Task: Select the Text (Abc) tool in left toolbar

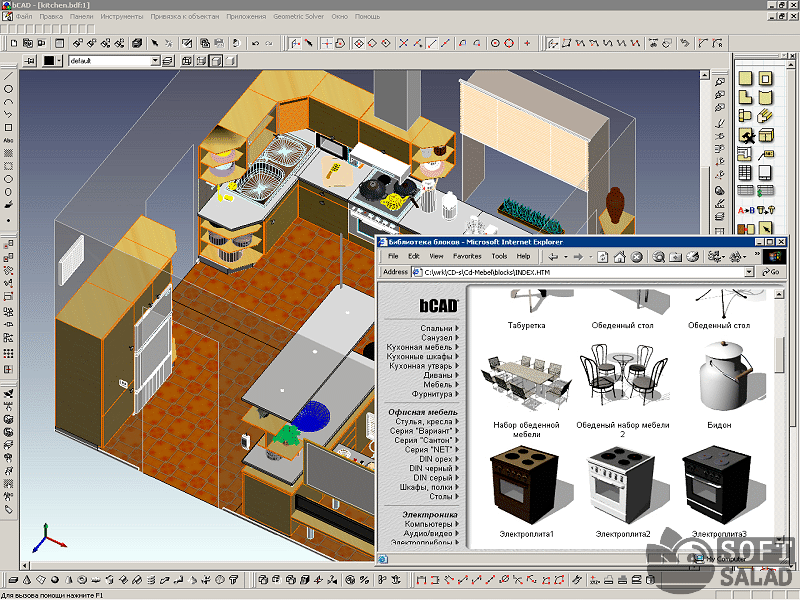Action: coord(8,140)
